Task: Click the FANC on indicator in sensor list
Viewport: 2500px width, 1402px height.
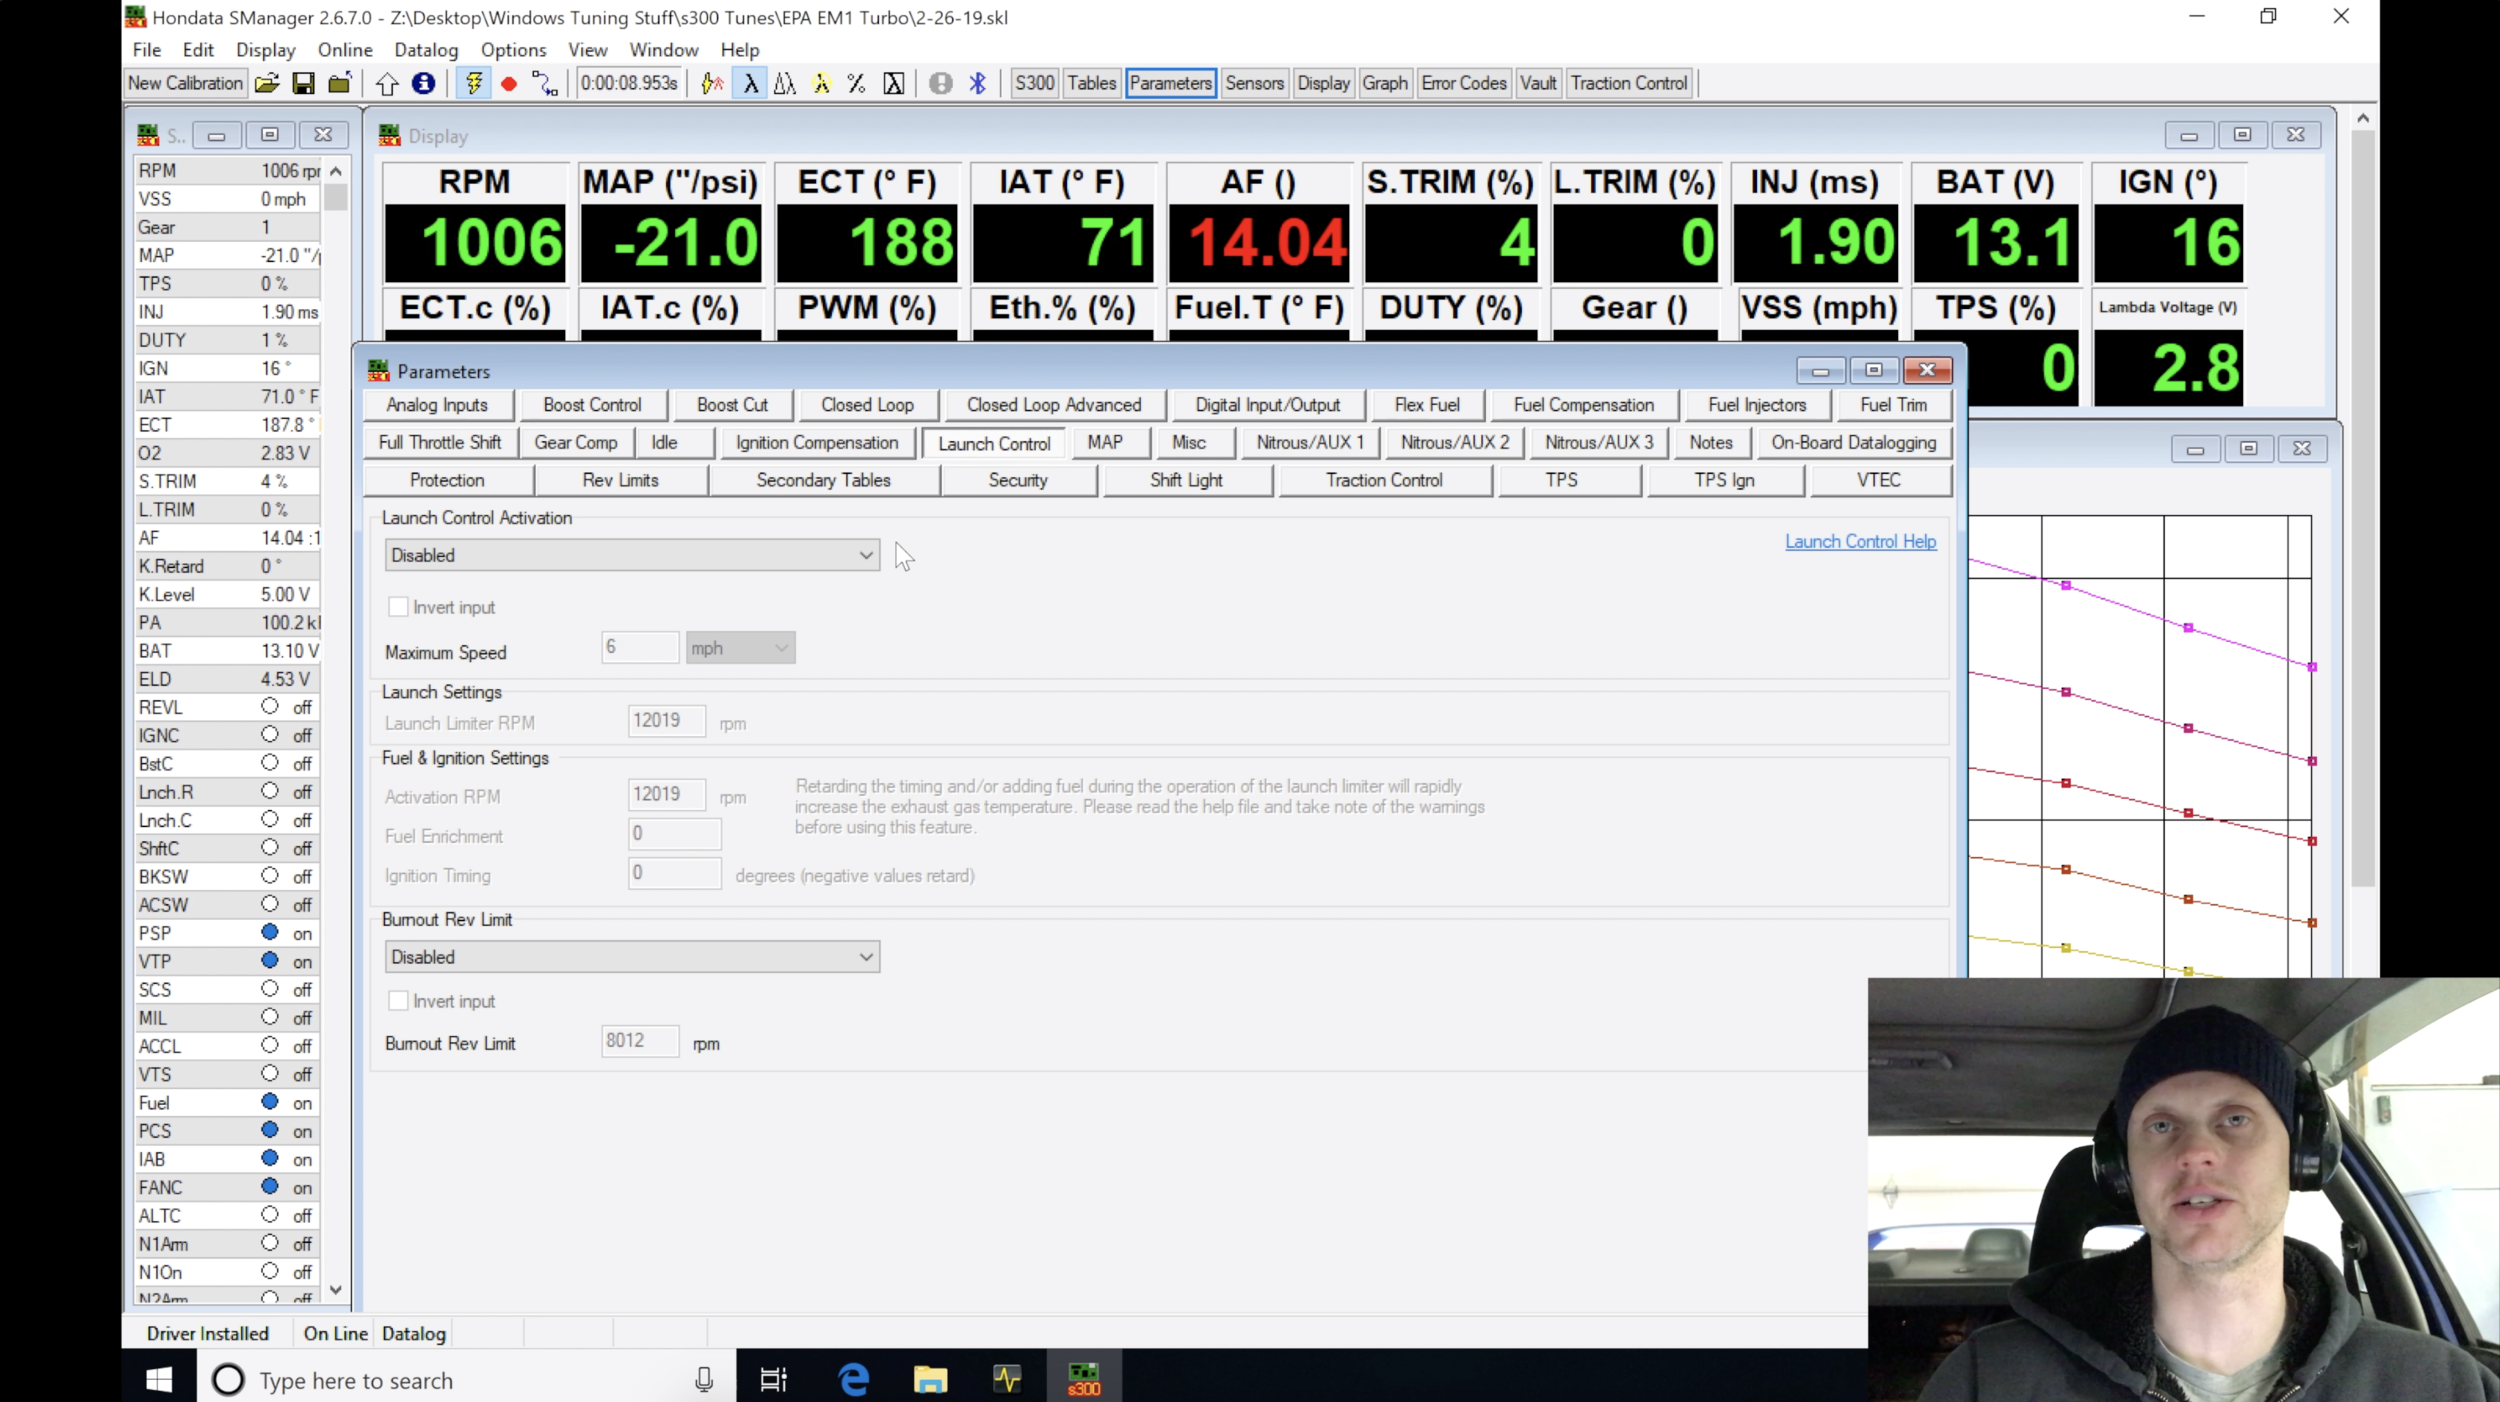Action: pos(269,1187)
